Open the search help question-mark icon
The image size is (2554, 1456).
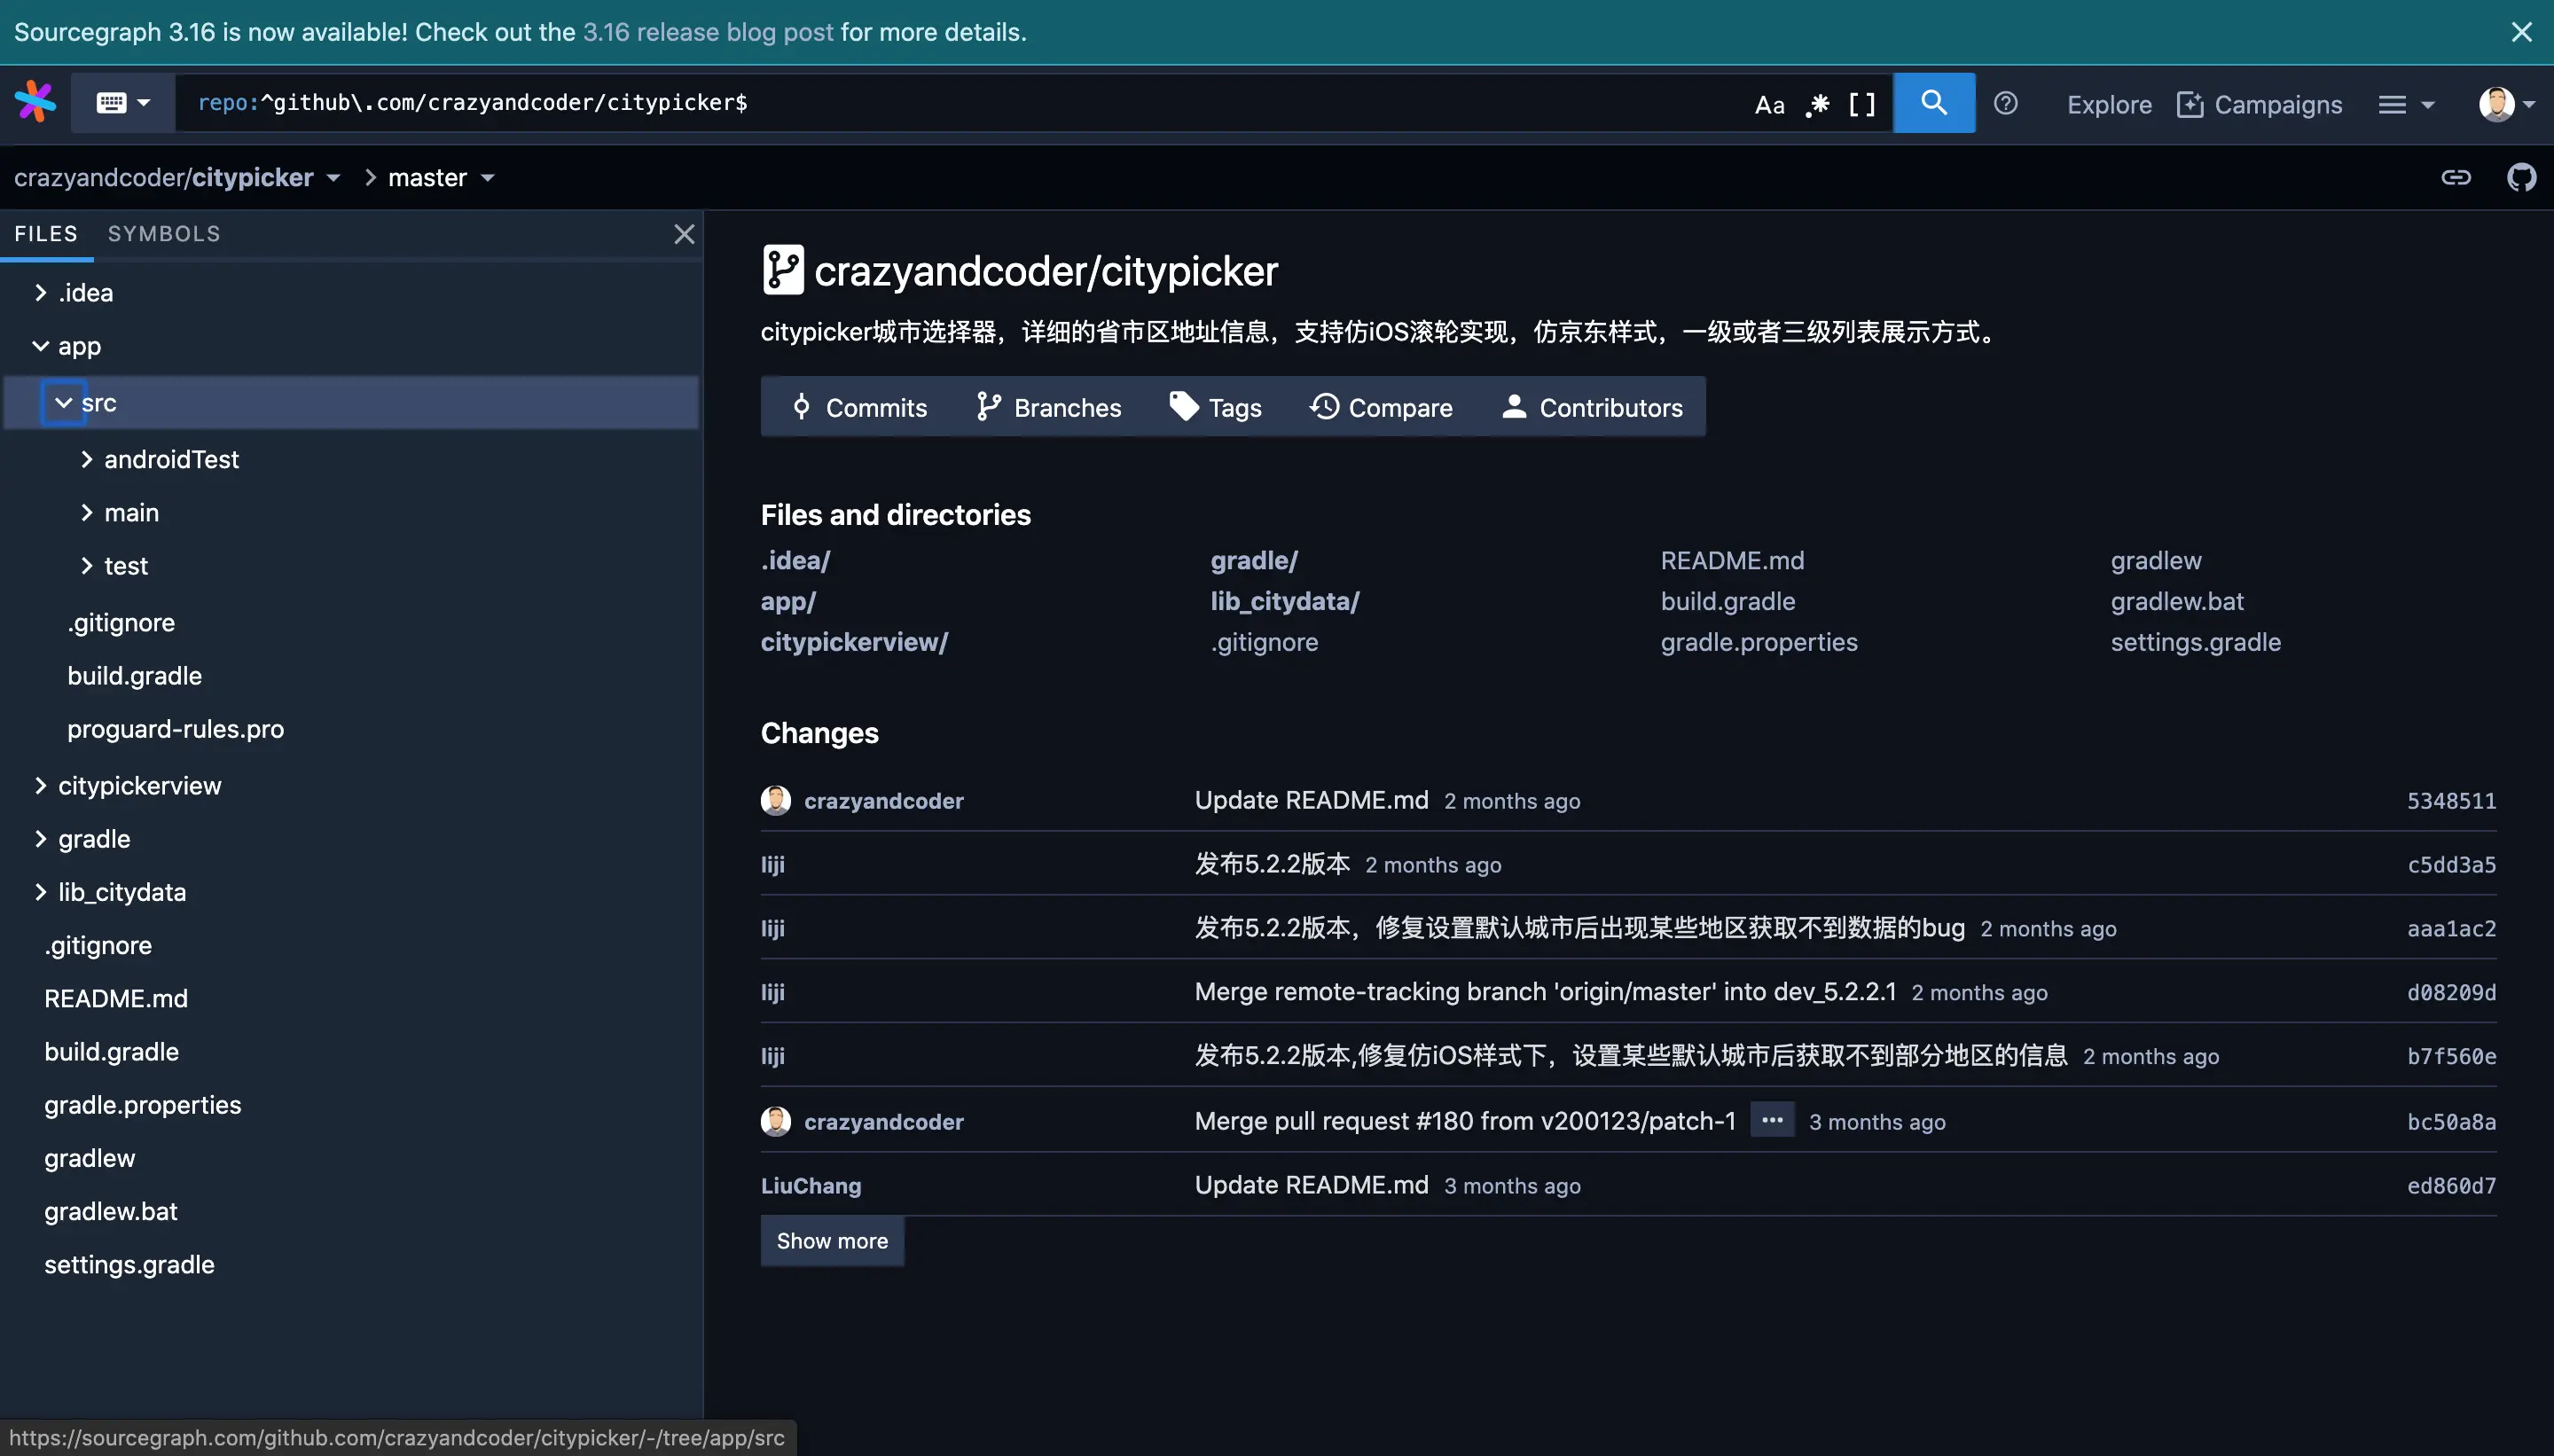coord(2005,104)
